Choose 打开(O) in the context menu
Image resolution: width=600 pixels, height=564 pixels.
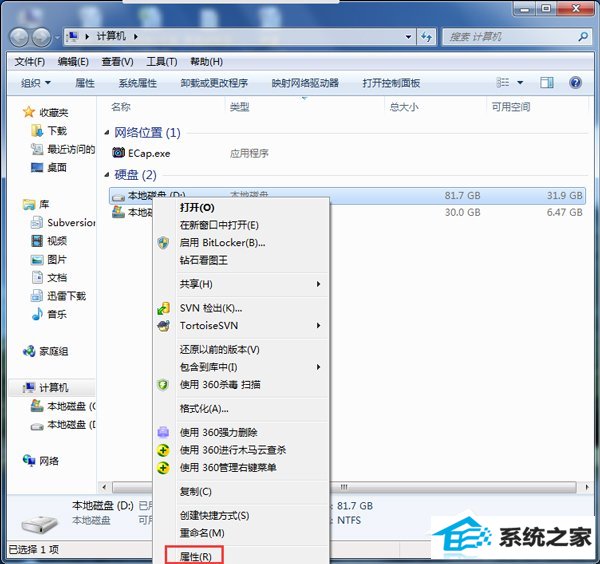[x=197, y=207]
